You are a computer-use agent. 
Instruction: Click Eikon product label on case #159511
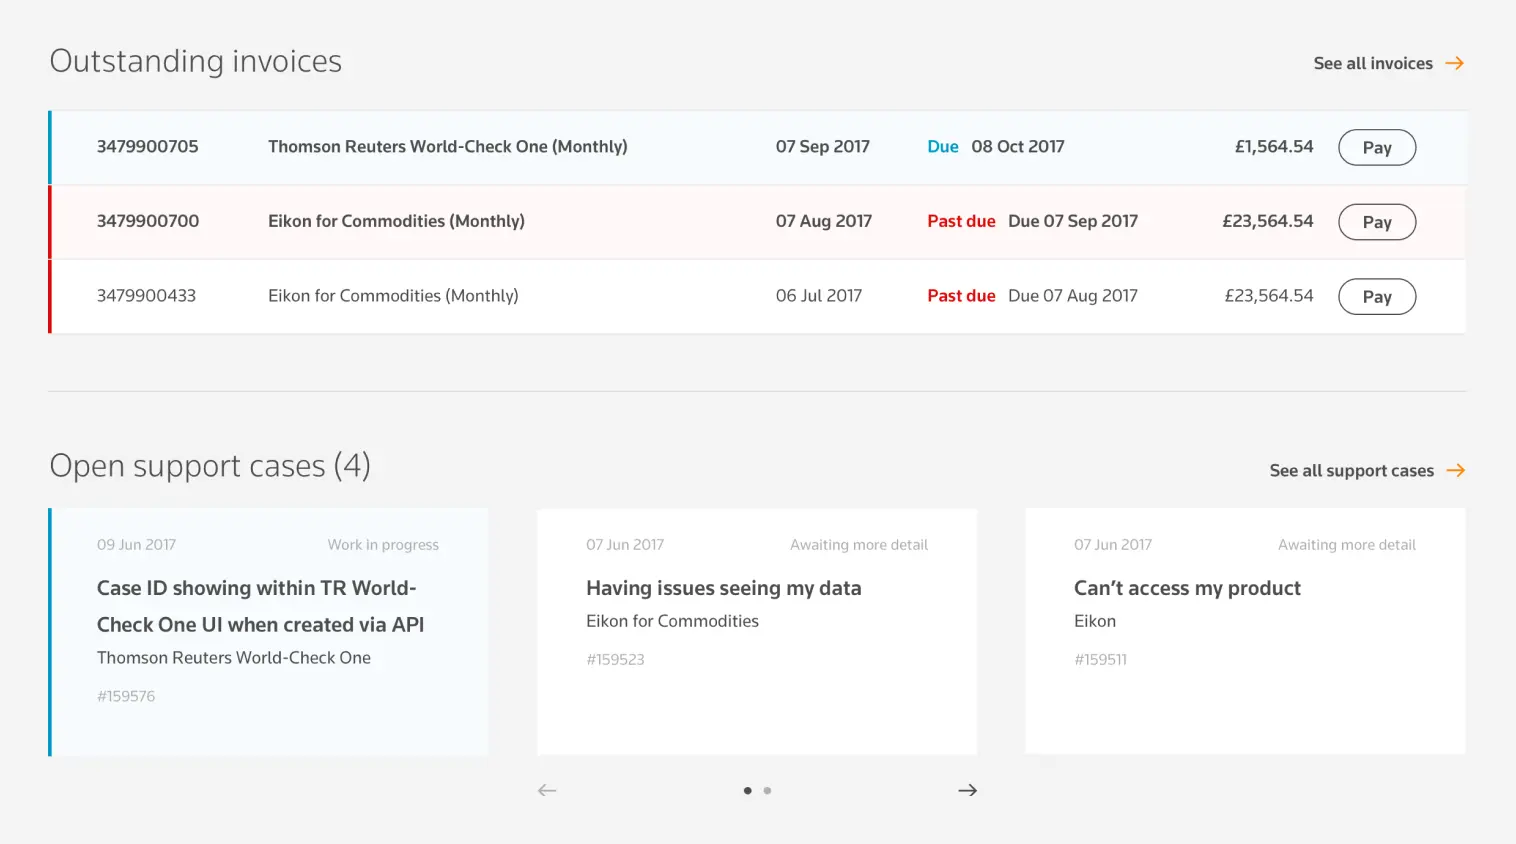(x=1095, y=621)
